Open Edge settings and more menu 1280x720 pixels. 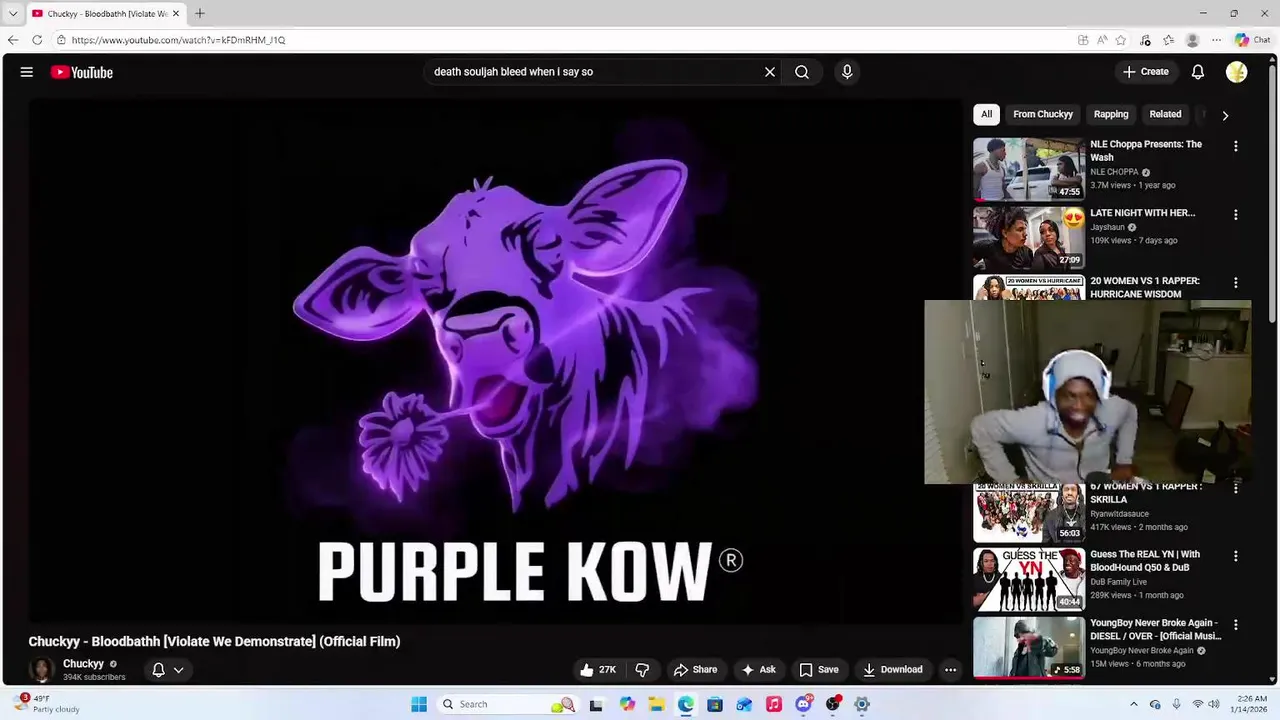pos(1216,40)
